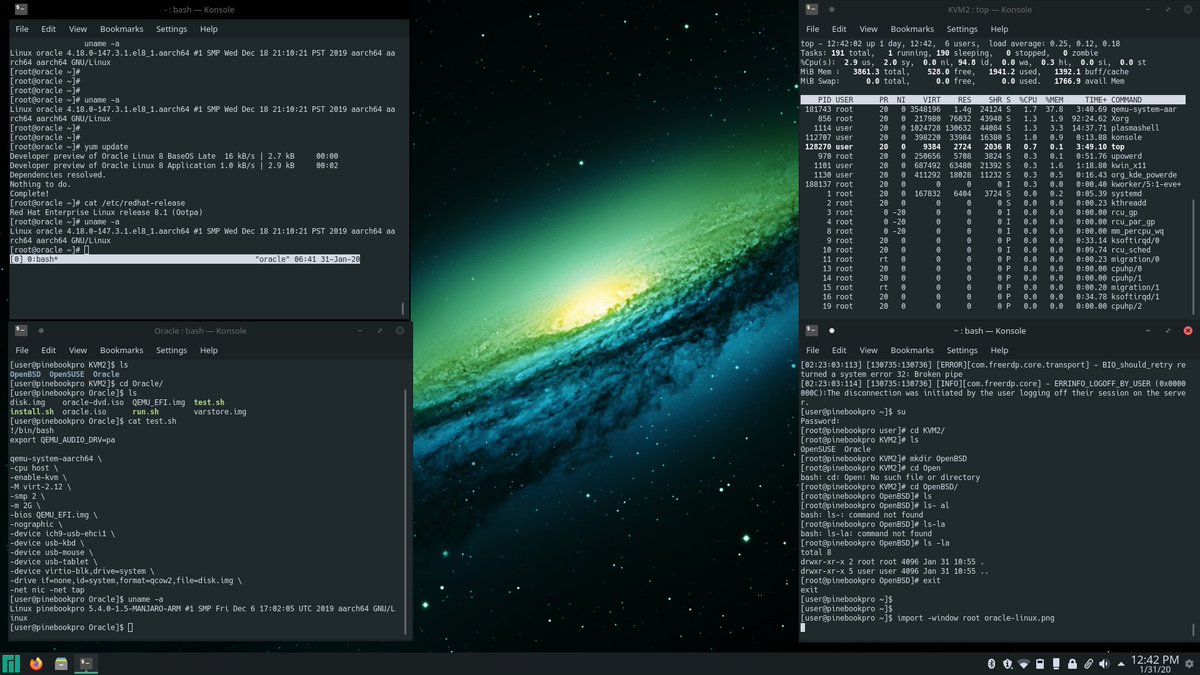This screenshot has width=1200, height=675.
Task: Close the '~ : bash' window with the red X
Action: 1187,331
